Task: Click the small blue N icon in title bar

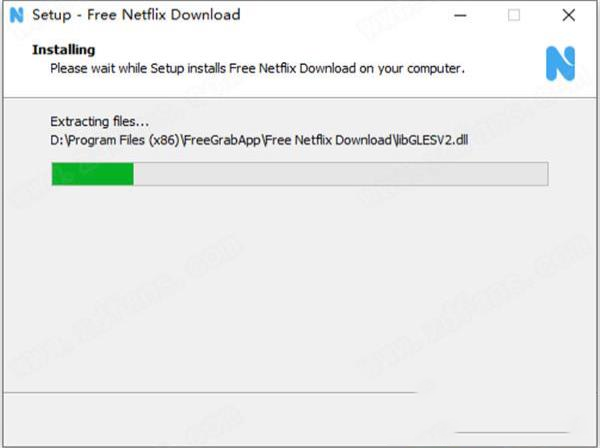Action: (16, 15)
